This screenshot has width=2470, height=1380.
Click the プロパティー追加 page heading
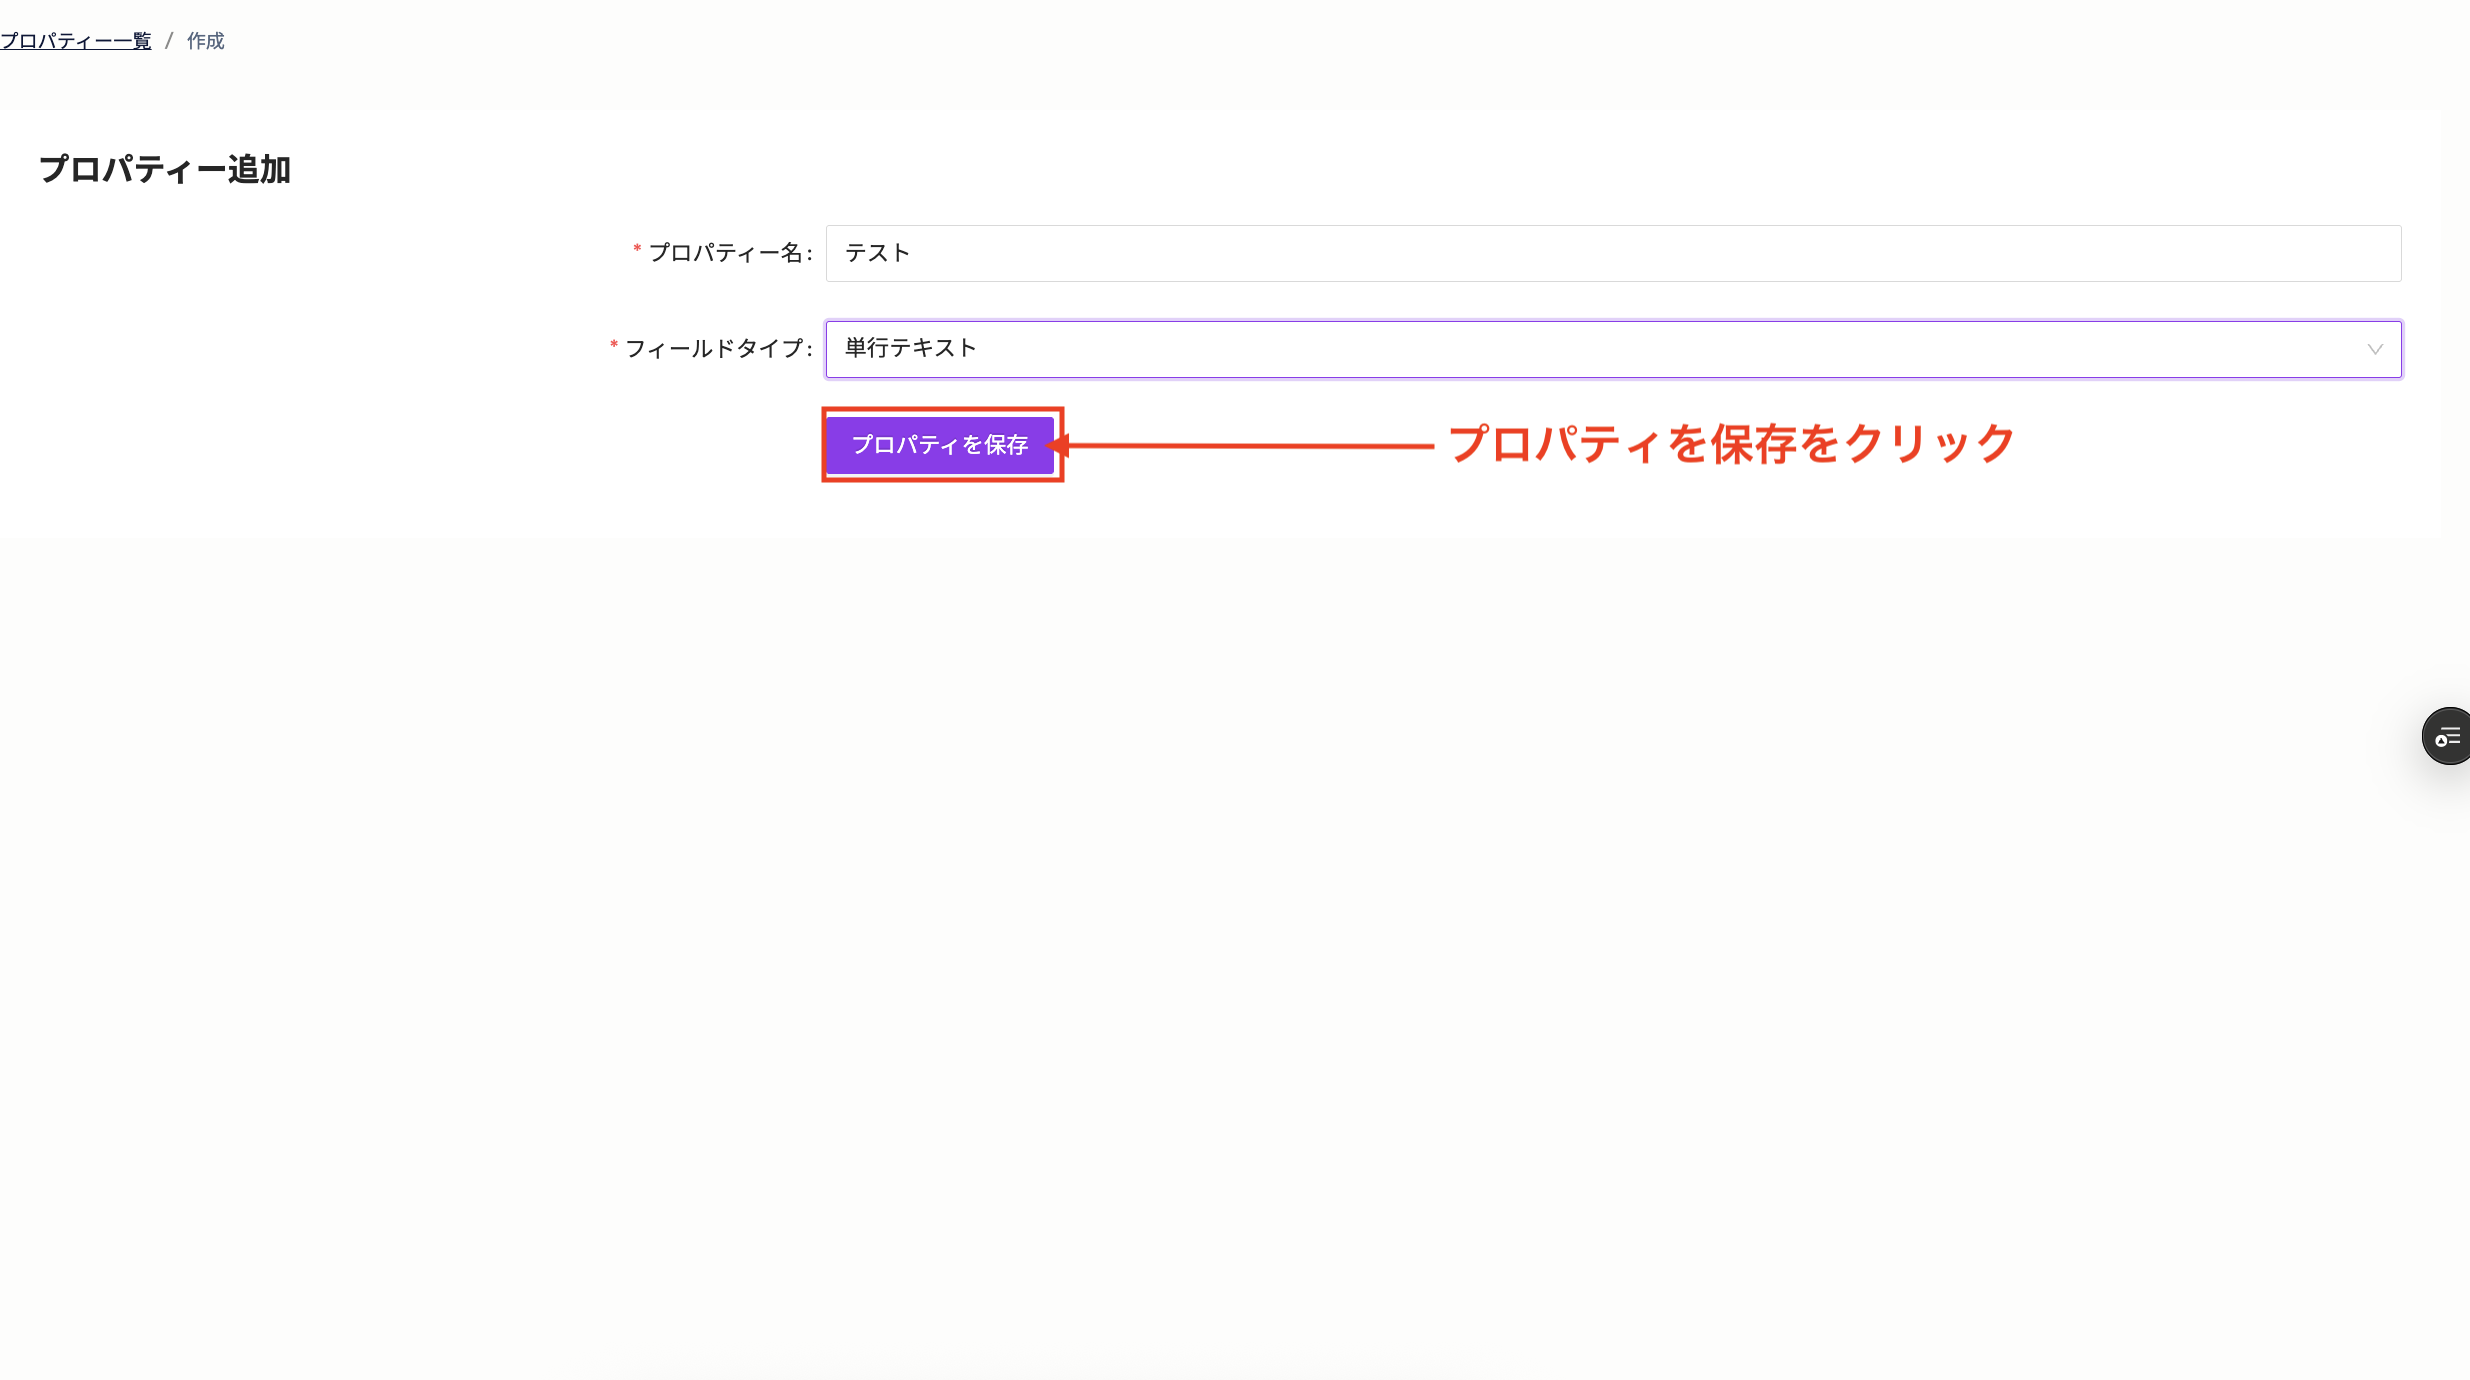[164, 169]
